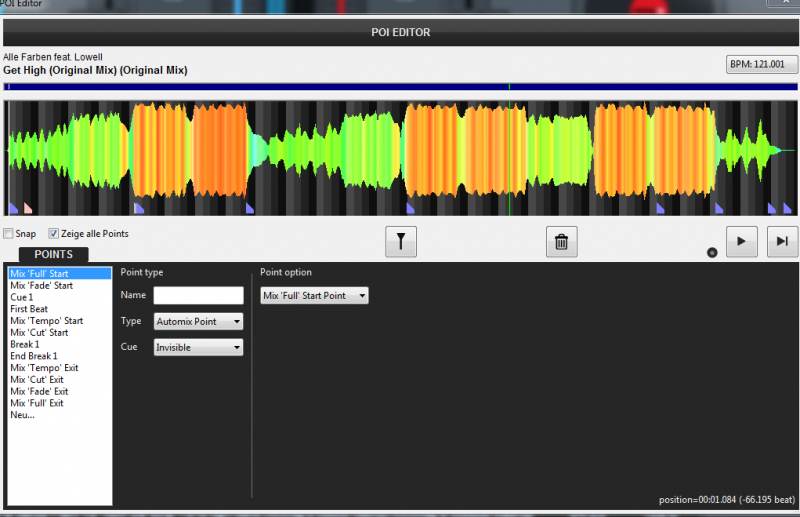Select the POINTS tab
This screenshot has width=800, height=517.
click(x=54, y=254)
